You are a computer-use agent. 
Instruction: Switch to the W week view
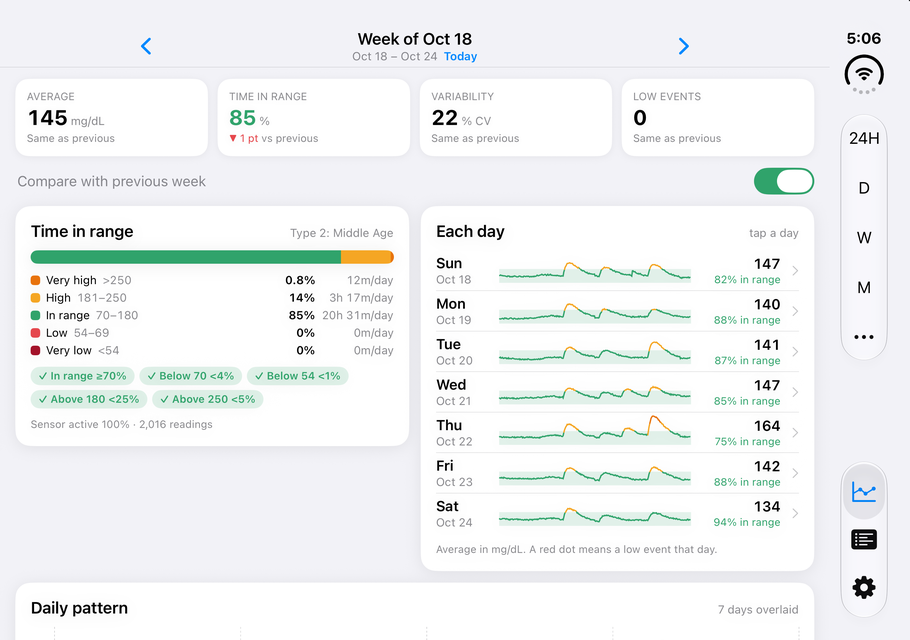[864, 238]
